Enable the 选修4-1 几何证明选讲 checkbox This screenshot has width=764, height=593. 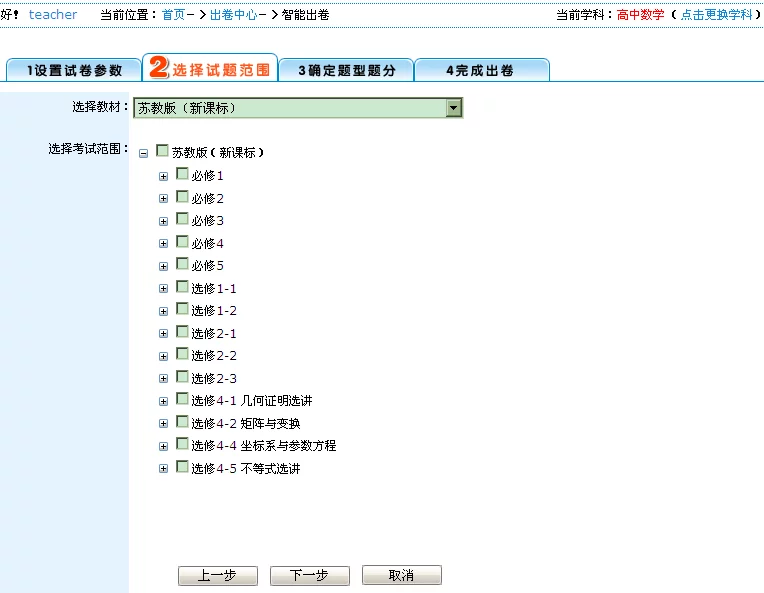pyautogui.click(x=182, y=399)
